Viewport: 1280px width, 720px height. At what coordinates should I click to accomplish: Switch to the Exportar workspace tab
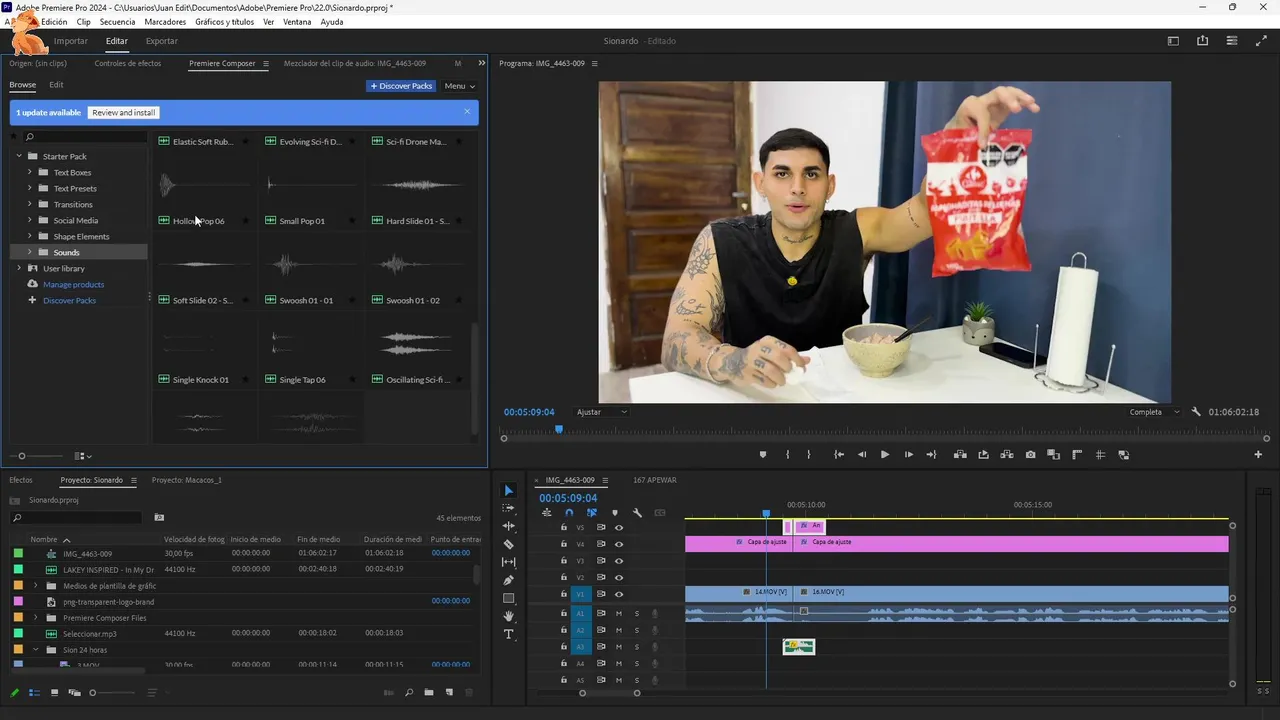click(x=162, y=41)
